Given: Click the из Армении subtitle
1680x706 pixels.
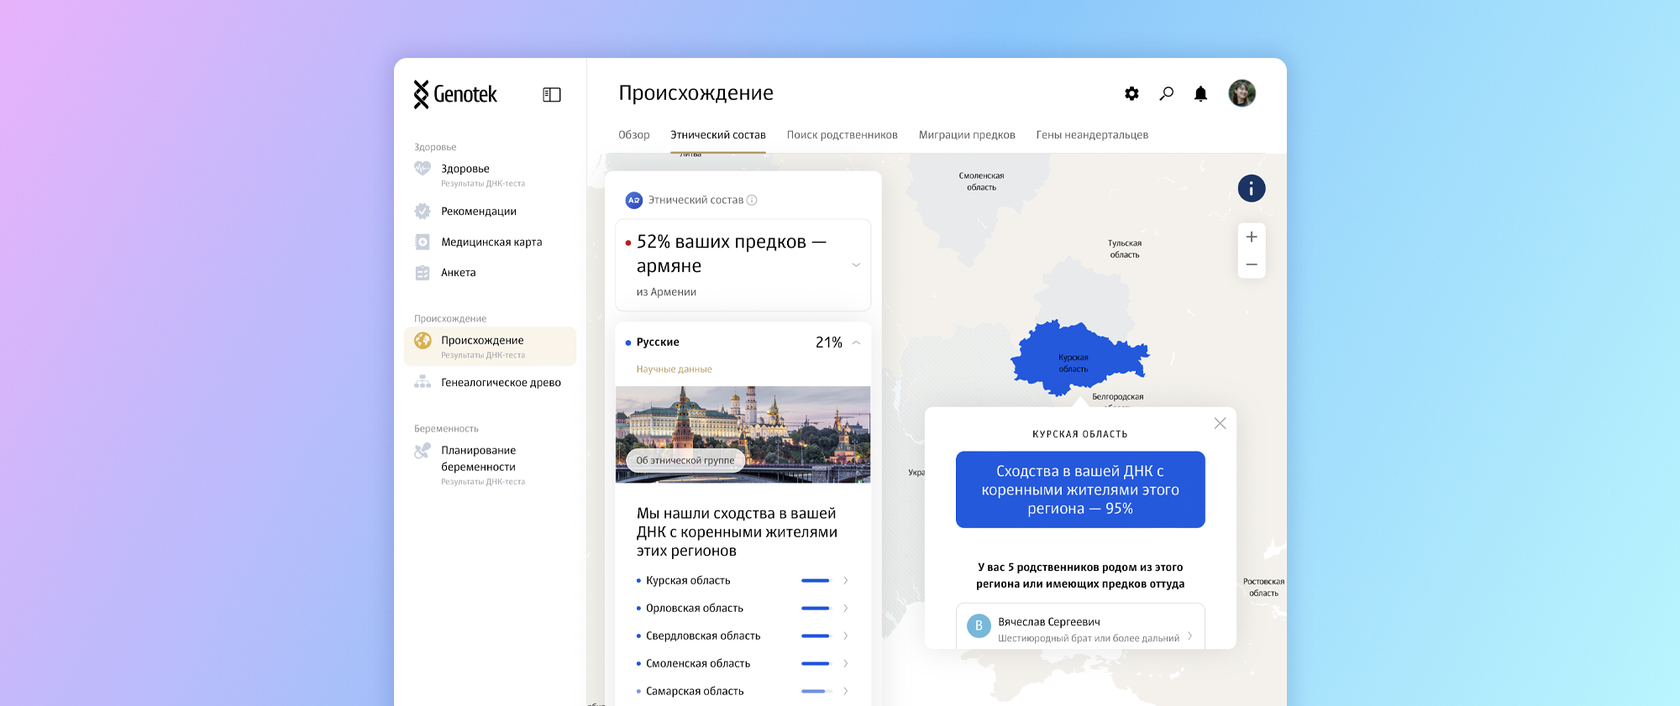Looking at the screenshot, I should tap(666, 292).
